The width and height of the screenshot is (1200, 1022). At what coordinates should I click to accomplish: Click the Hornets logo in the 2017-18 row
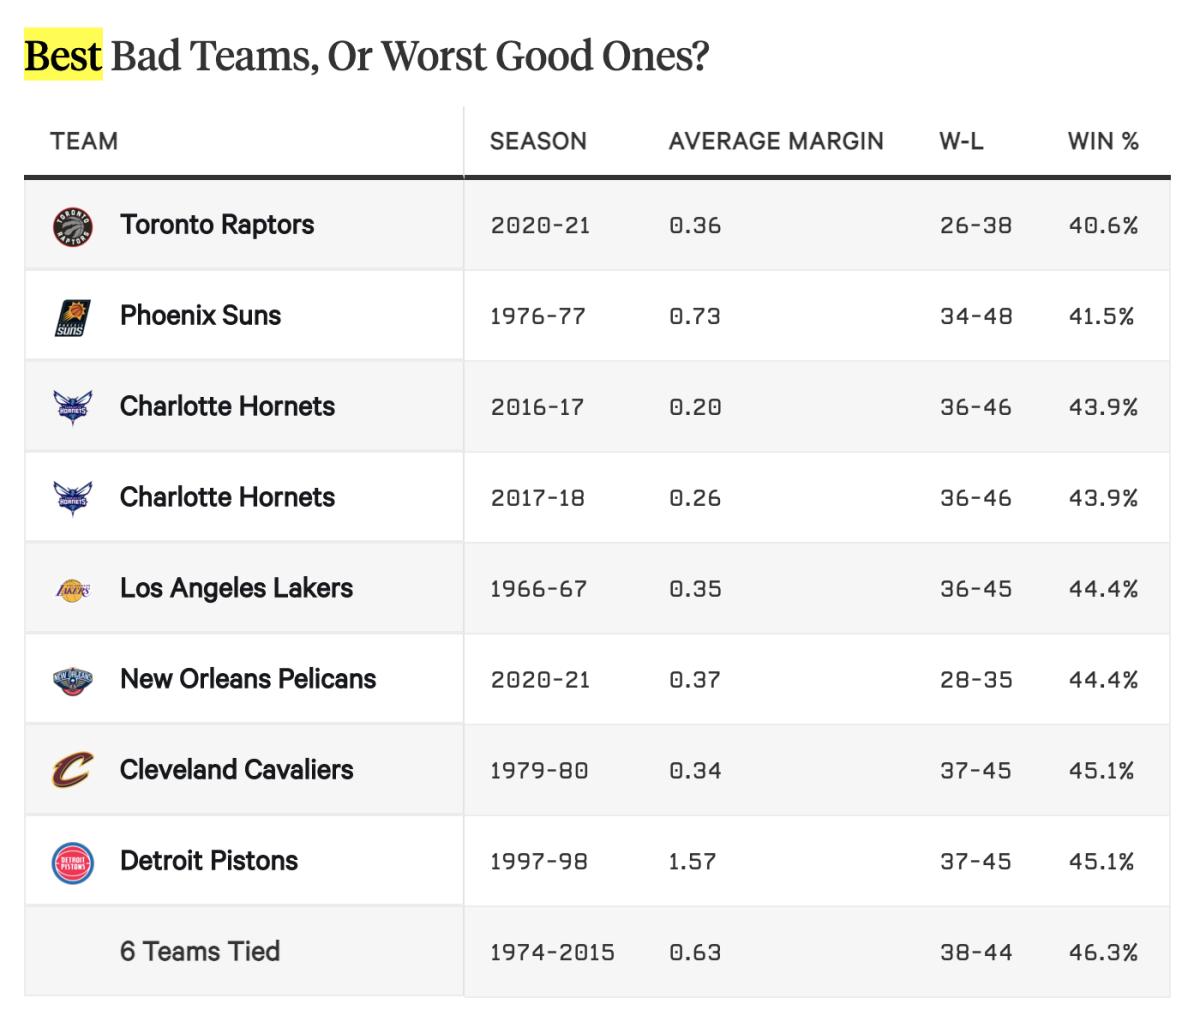71,498
